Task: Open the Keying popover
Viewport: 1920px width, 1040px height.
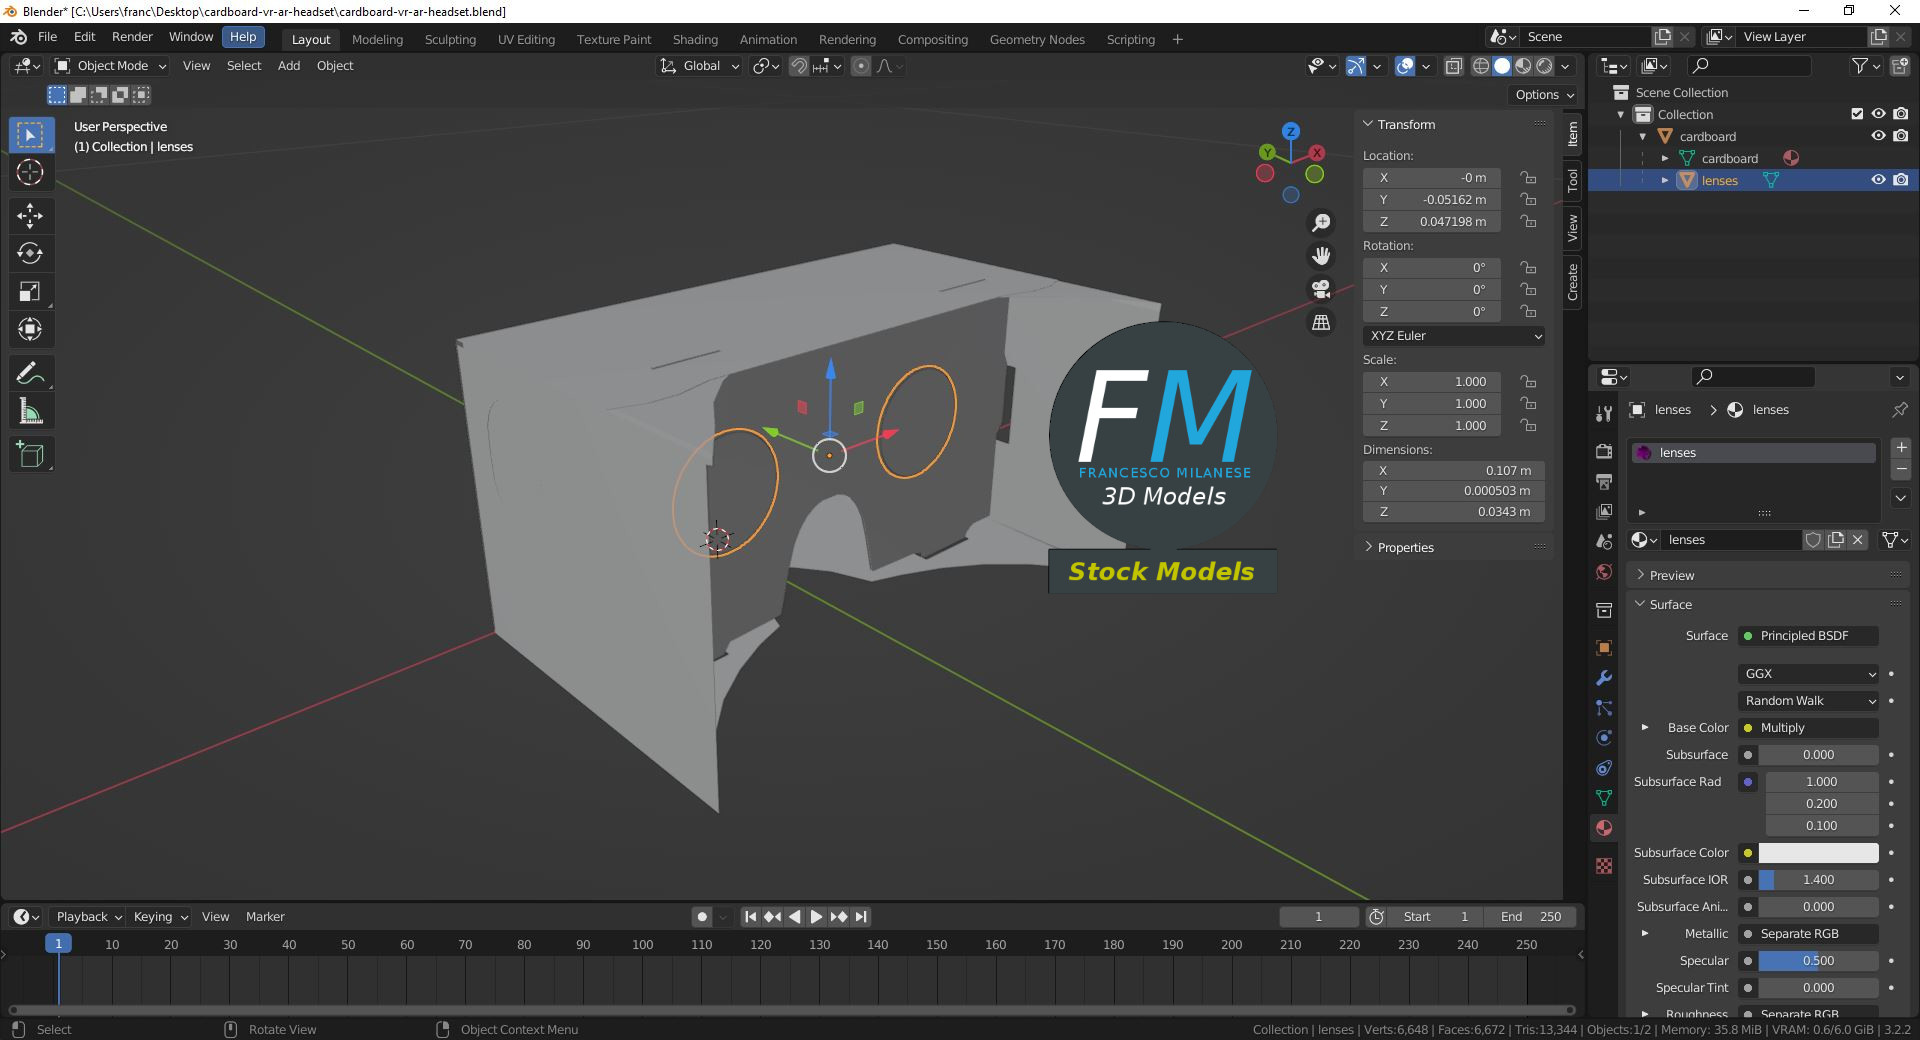Action: [160, 917]
